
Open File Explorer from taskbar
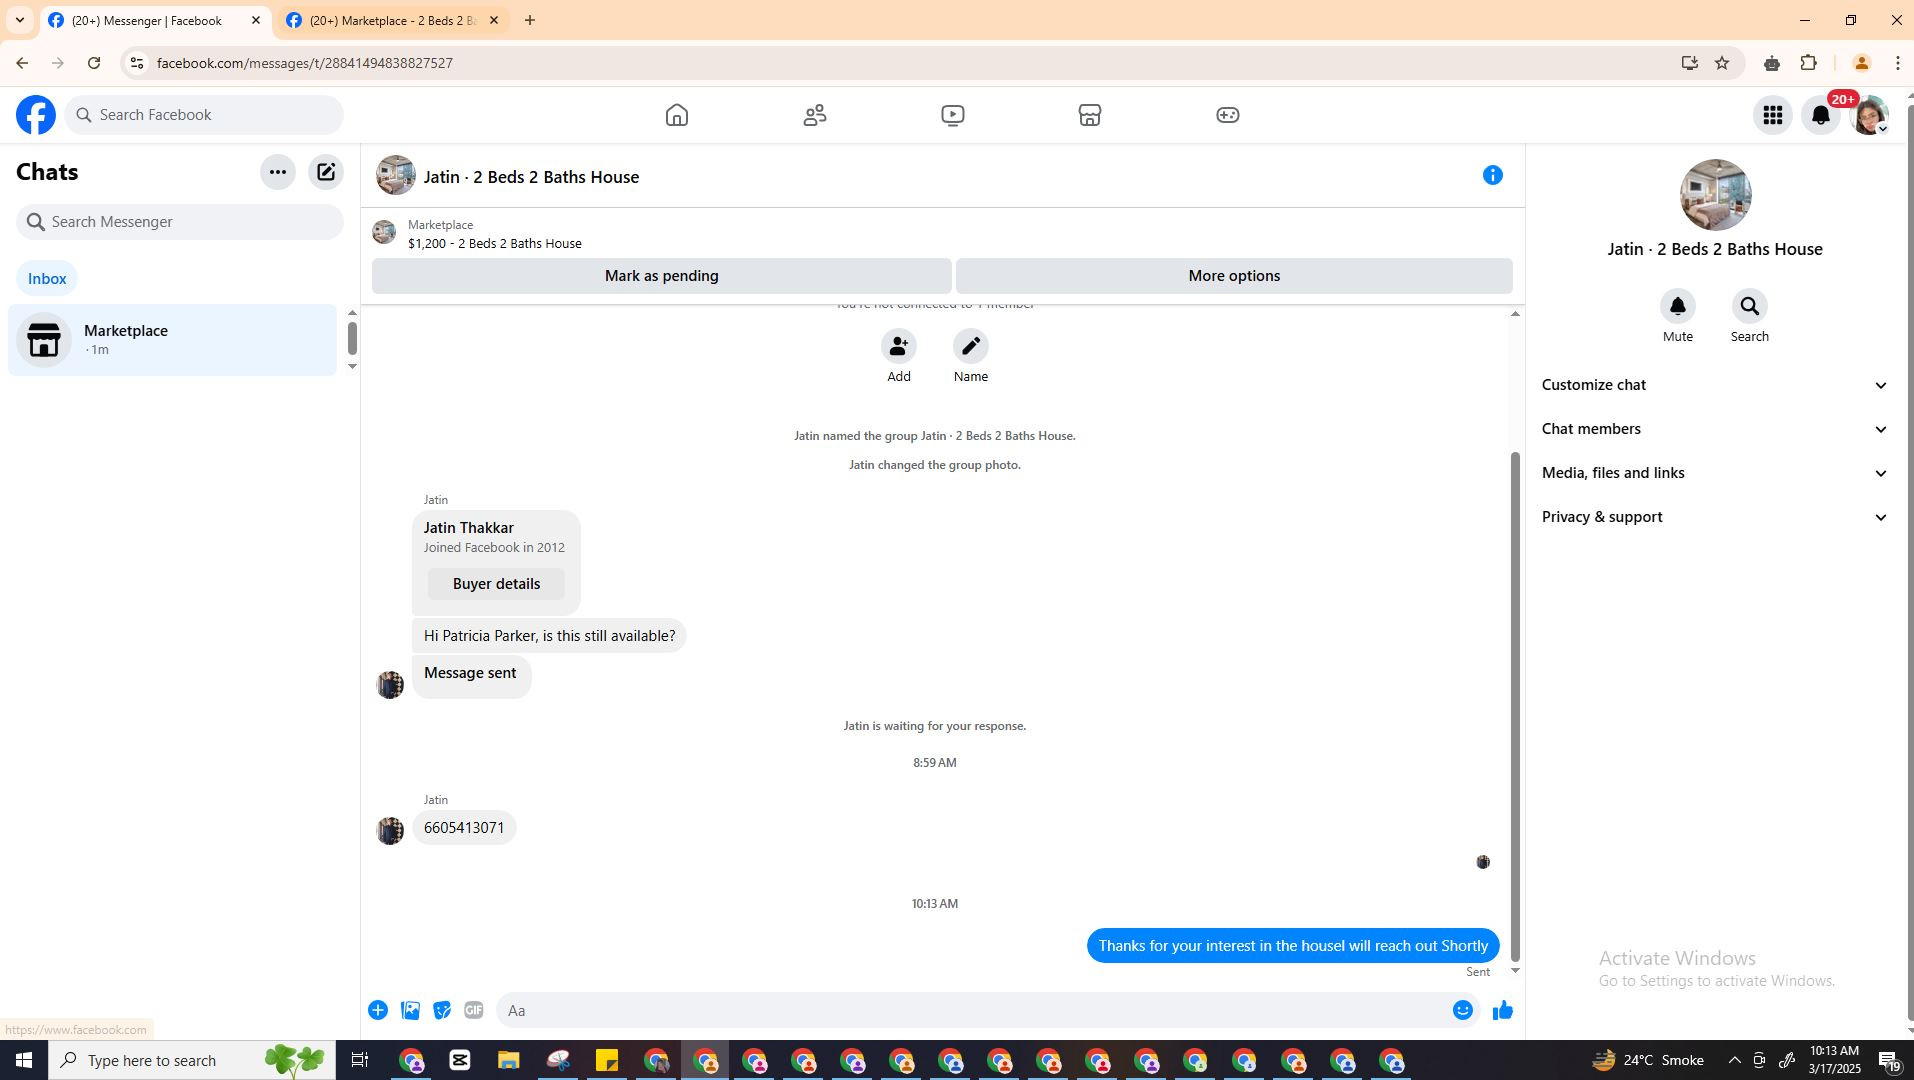pos(508,1060)
